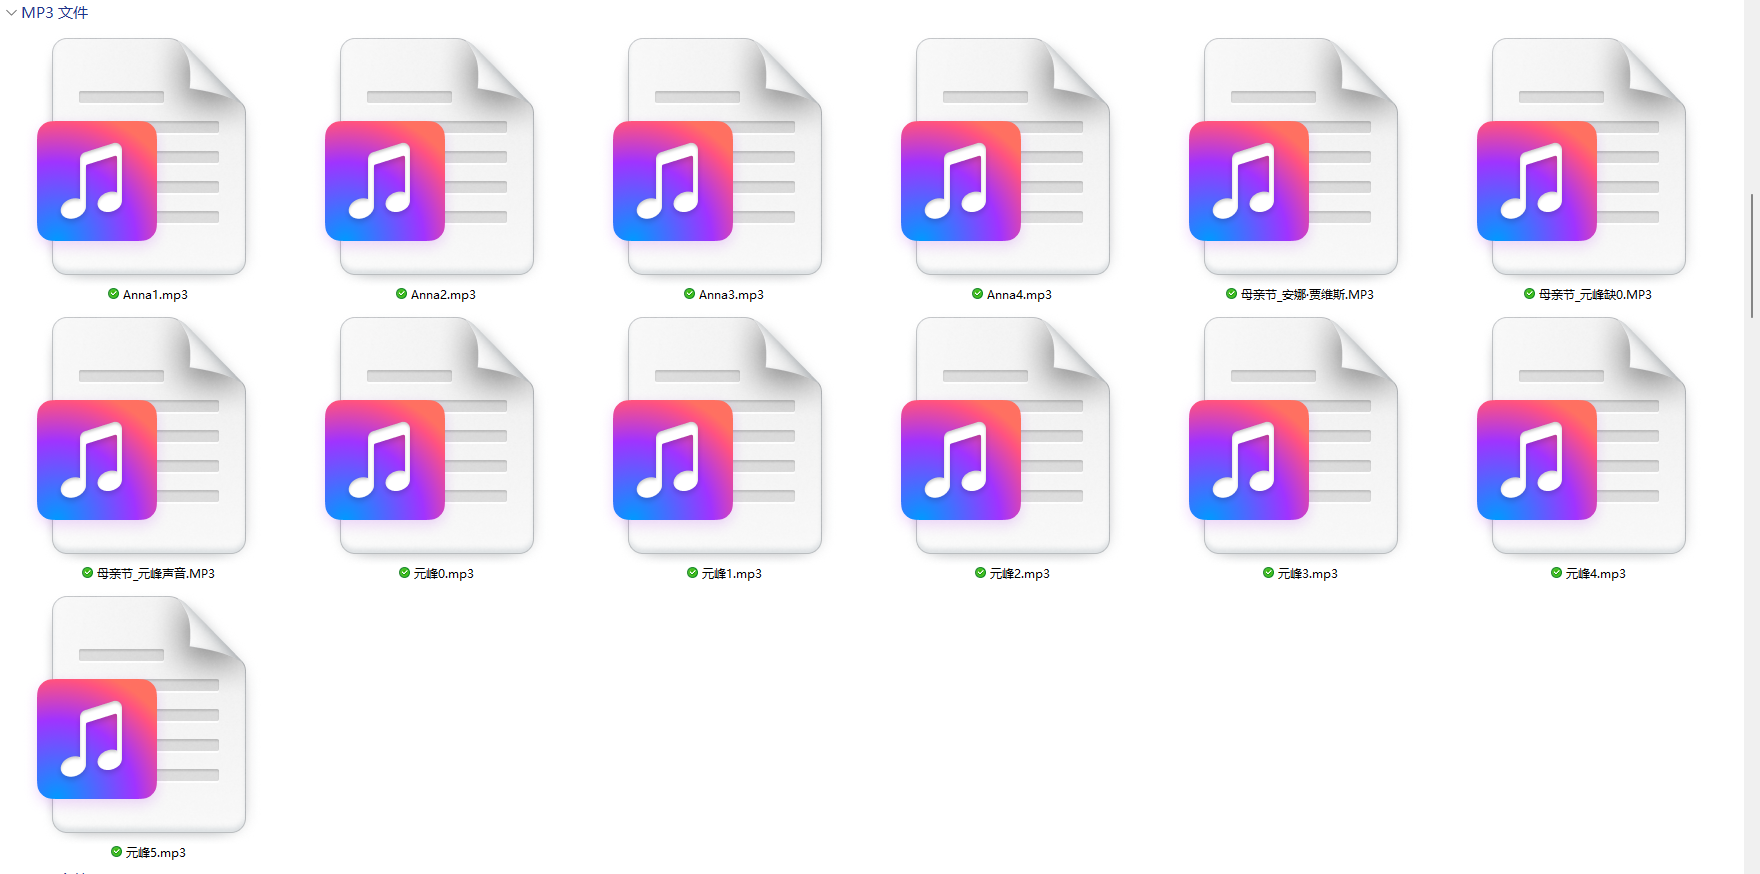Click the green sync checkmark beside Anna1.mp3
Image resolution: width=1760 pixels, height=874 pixels.
pyautogui.click(x=114, y=294)
